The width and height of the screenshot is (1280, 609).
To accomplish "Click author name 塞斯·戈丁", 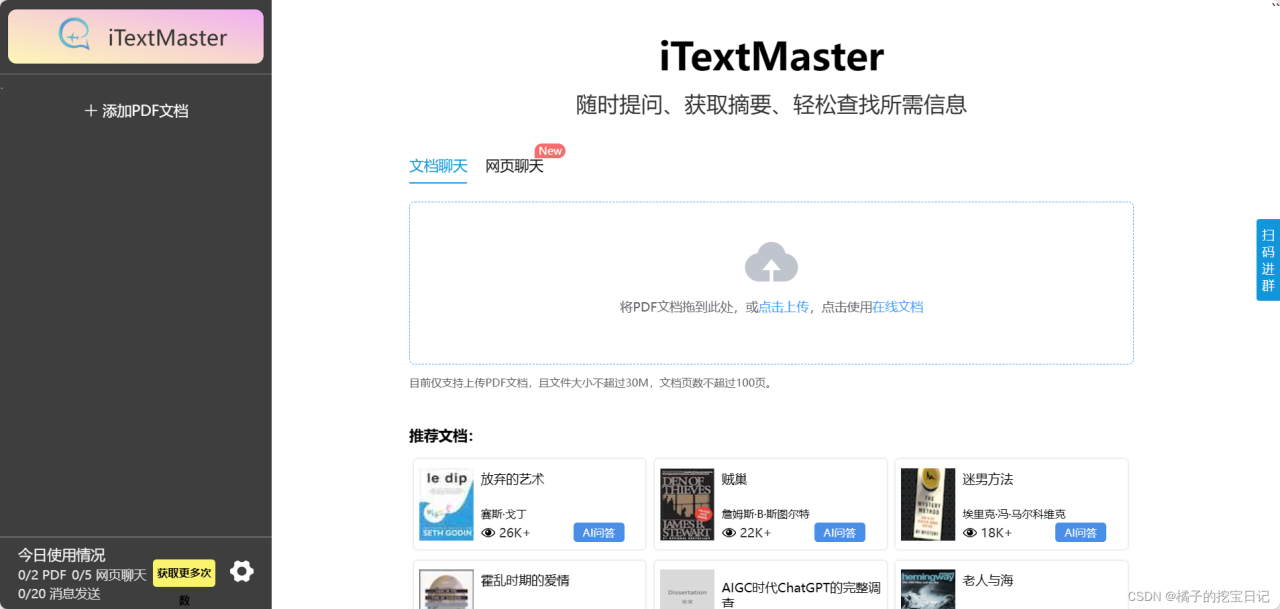I will [504, 514].
